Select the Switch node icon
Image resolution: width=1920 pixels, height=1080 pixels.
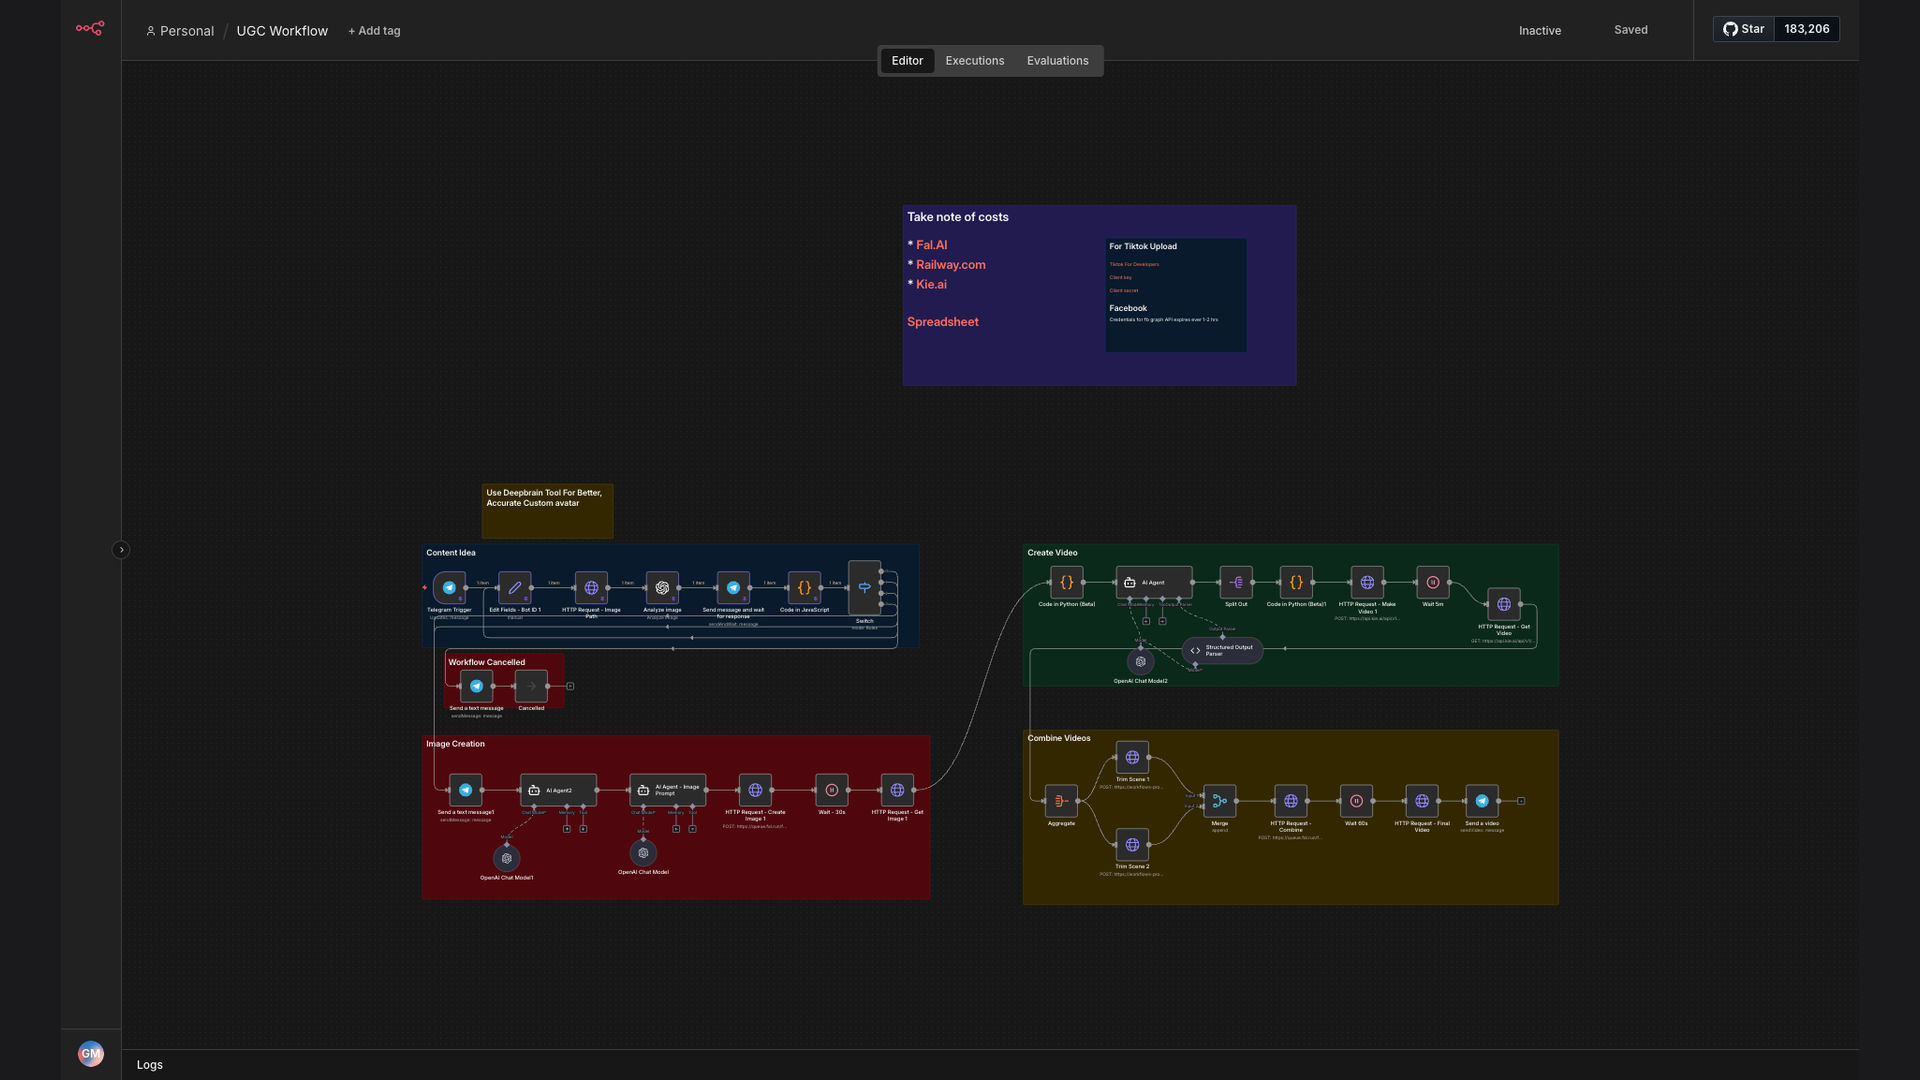(x=864, y=588)
